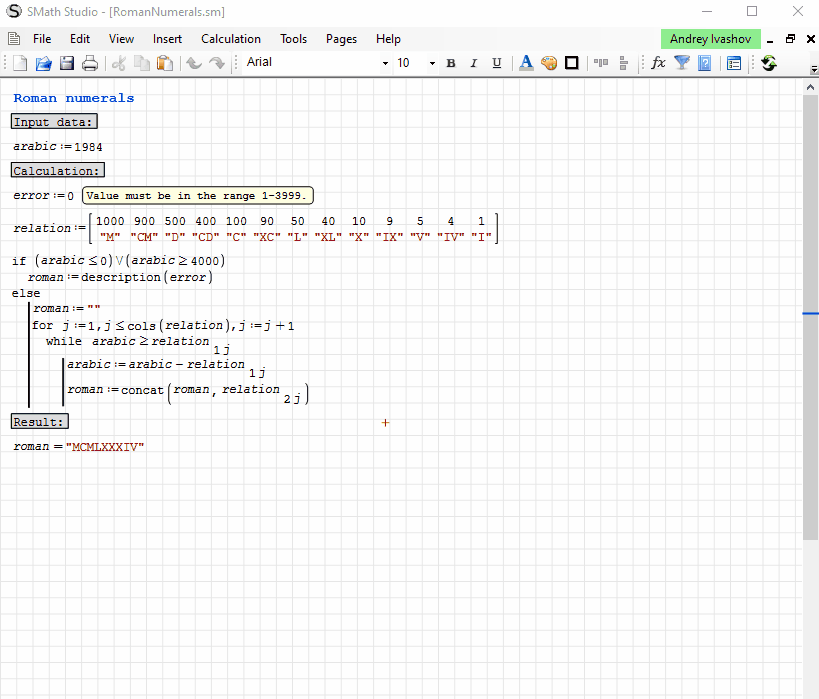Toggle Underline formatting
Image resolution: width=819 pixels, height=699 pixels.
tap(494, 63)
